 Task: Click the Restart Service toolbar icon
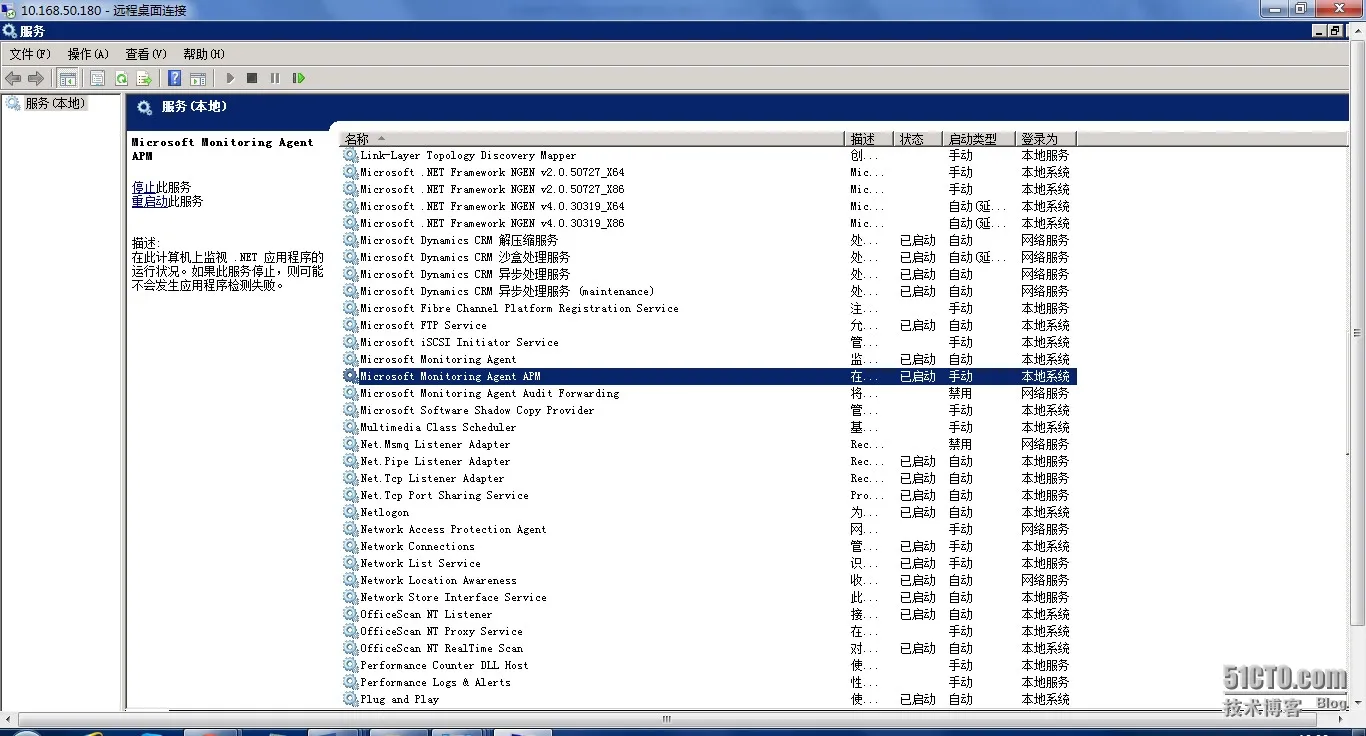coord(298,78)
